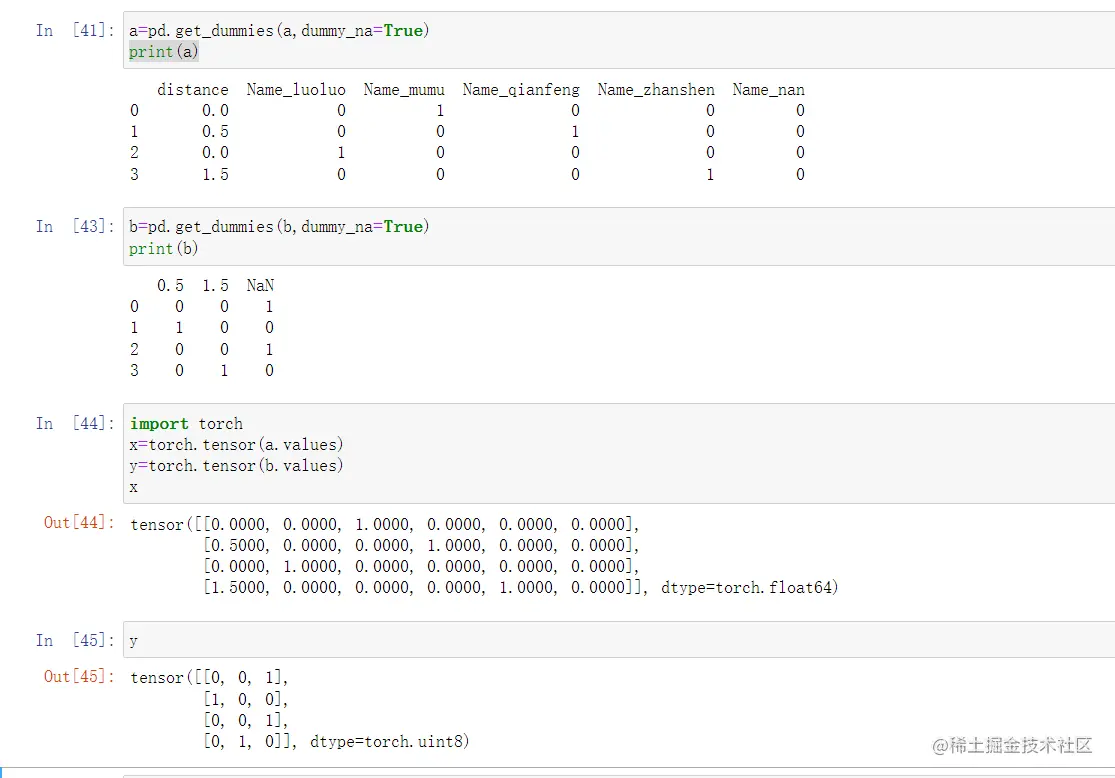Click the 'Name_nan' column header
This screenshot has width=1115, height=778.
[769, 90]
